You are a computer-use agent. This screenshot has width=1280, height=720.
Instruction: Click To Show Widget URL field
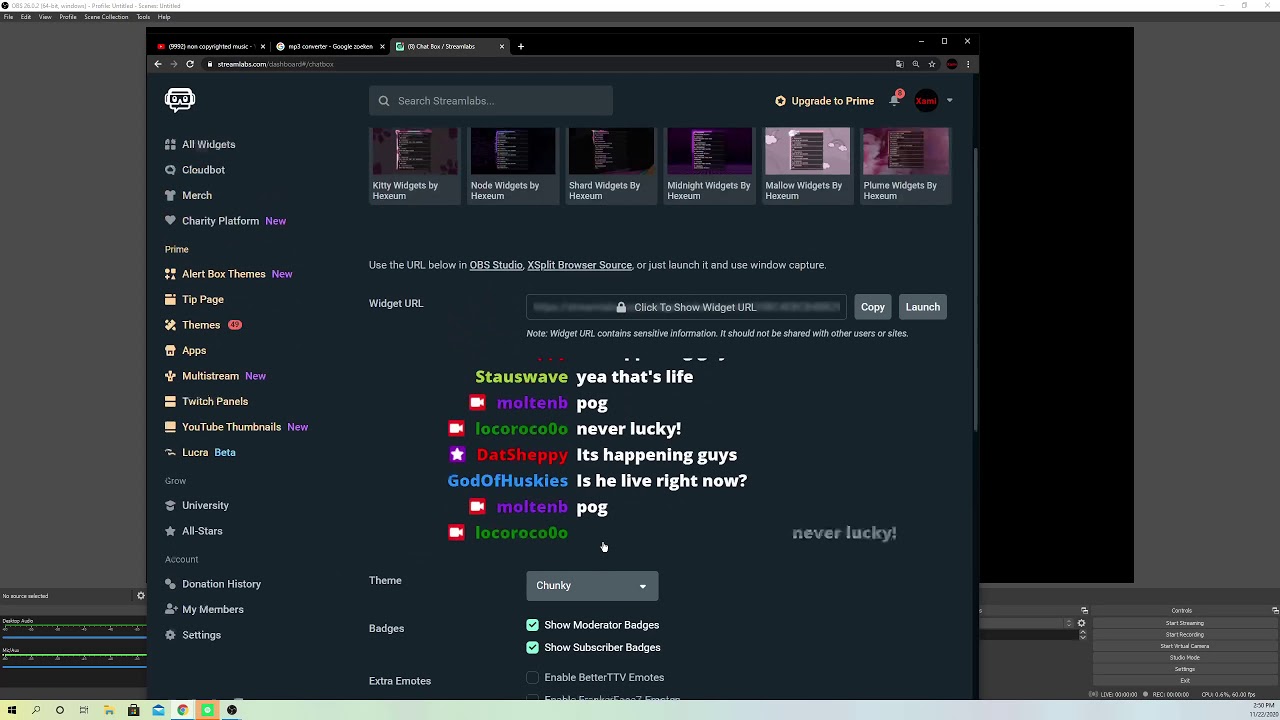point(687,307)
